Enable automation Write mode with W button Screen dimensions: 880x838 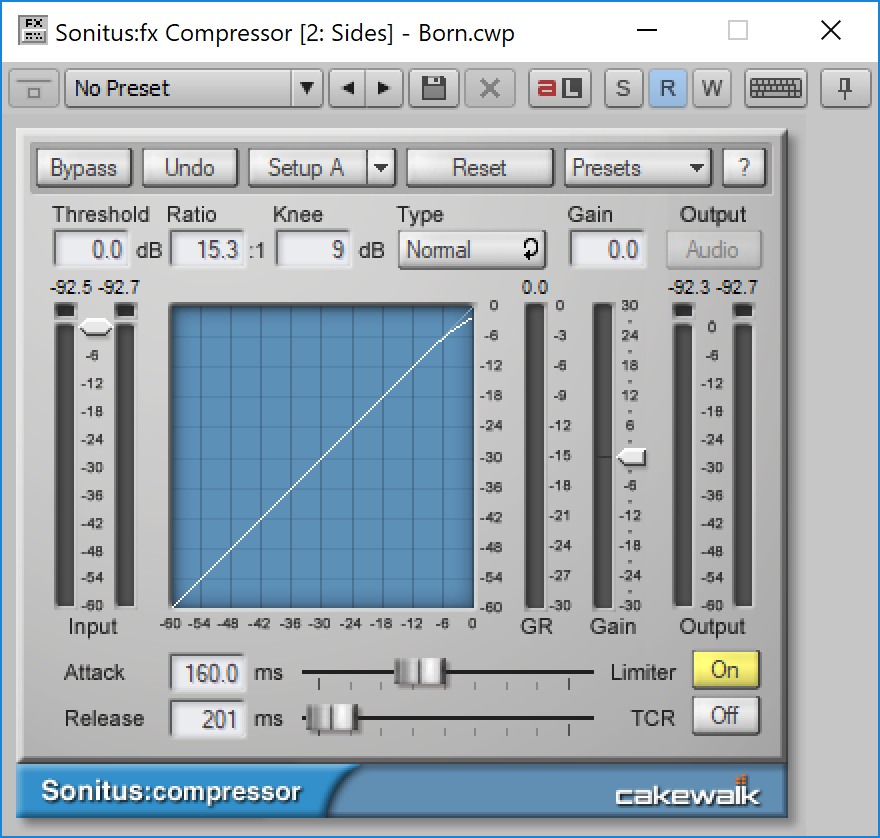click(711, 88)
